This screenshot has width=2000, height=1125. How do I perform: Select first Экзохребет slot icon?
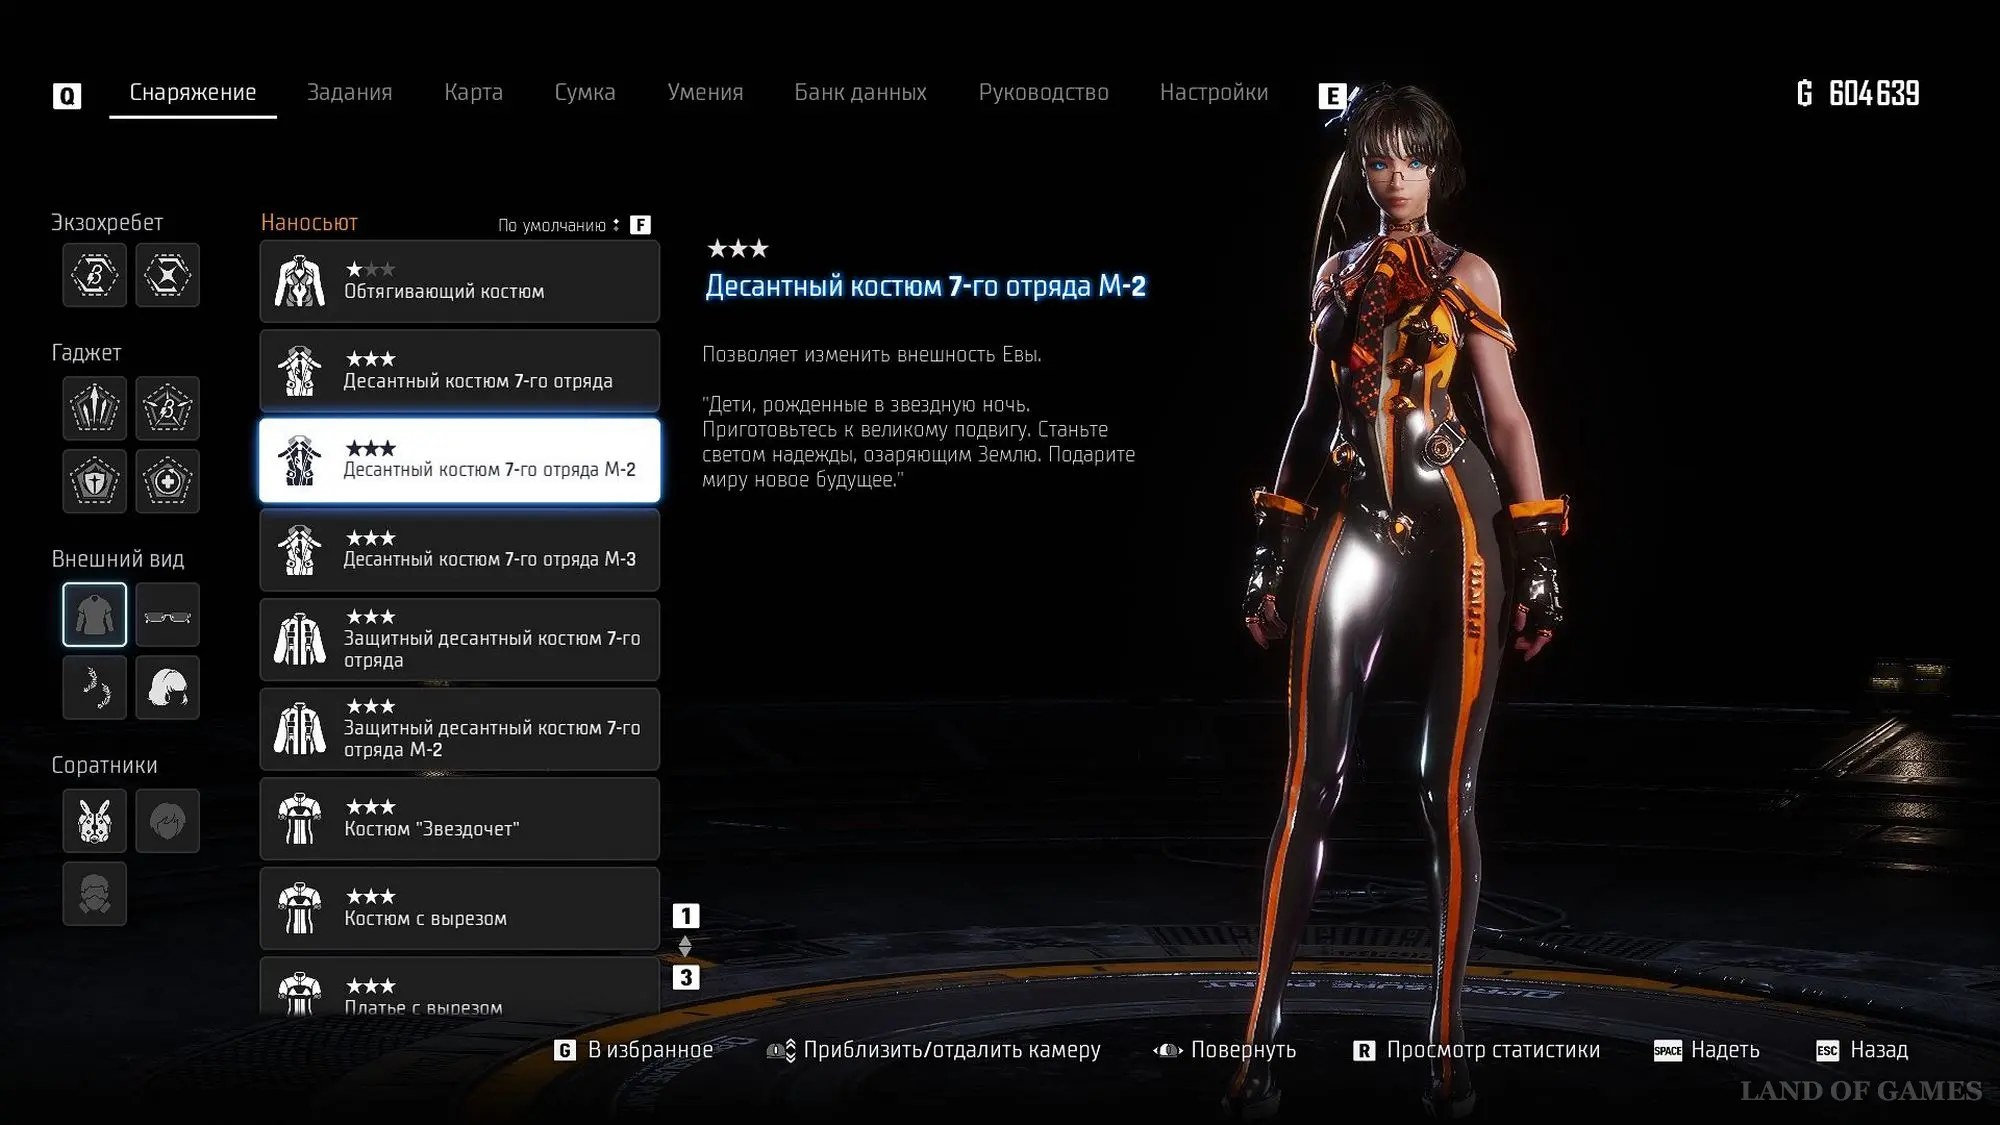coord(94,274)
